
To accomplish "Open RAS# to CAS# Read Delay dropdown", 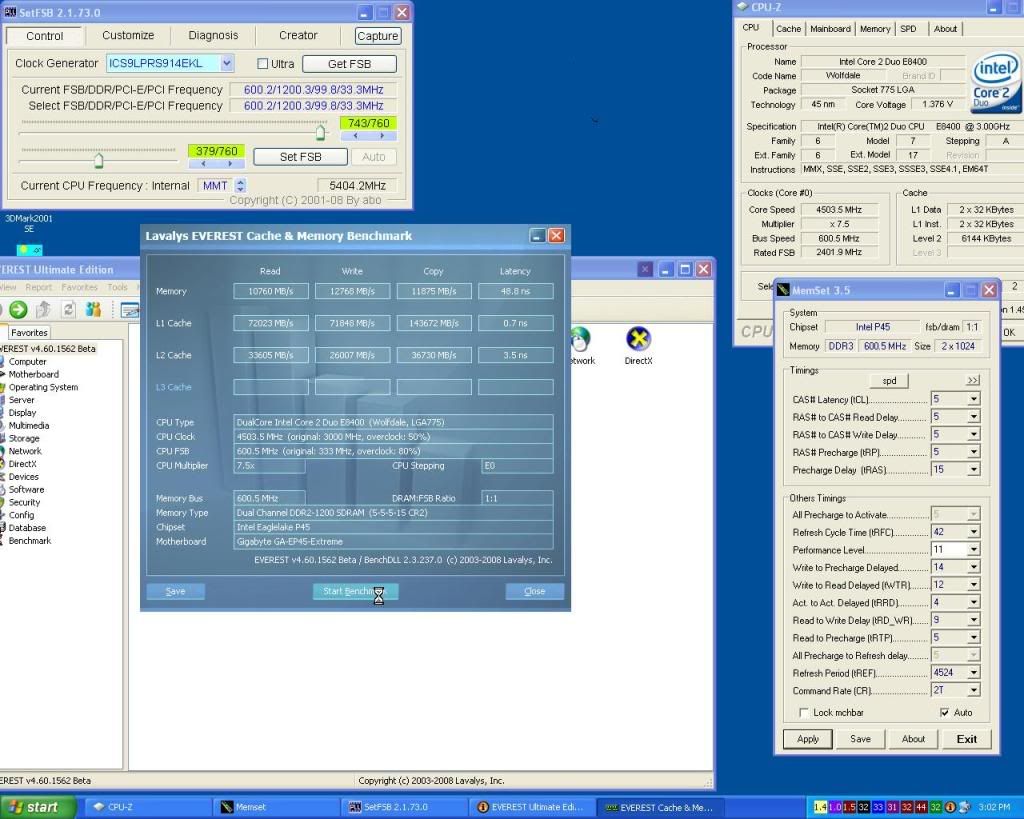I will (974, 417).
